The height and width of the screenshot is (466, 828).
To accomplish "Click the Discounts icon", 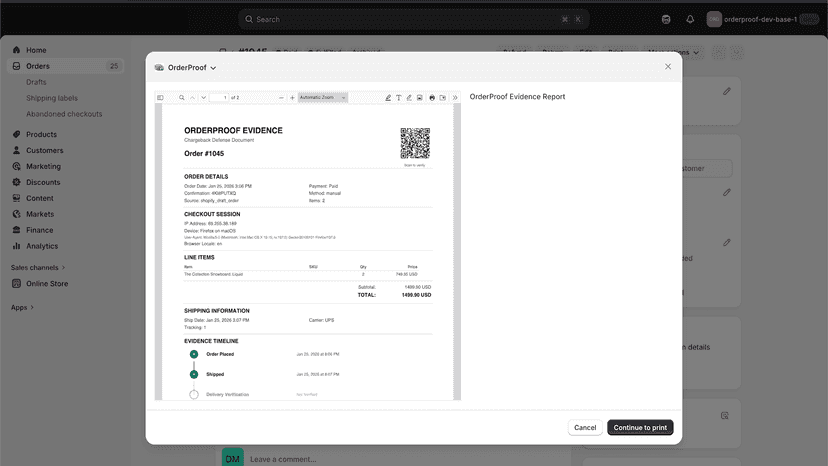I will click(16, 182).
